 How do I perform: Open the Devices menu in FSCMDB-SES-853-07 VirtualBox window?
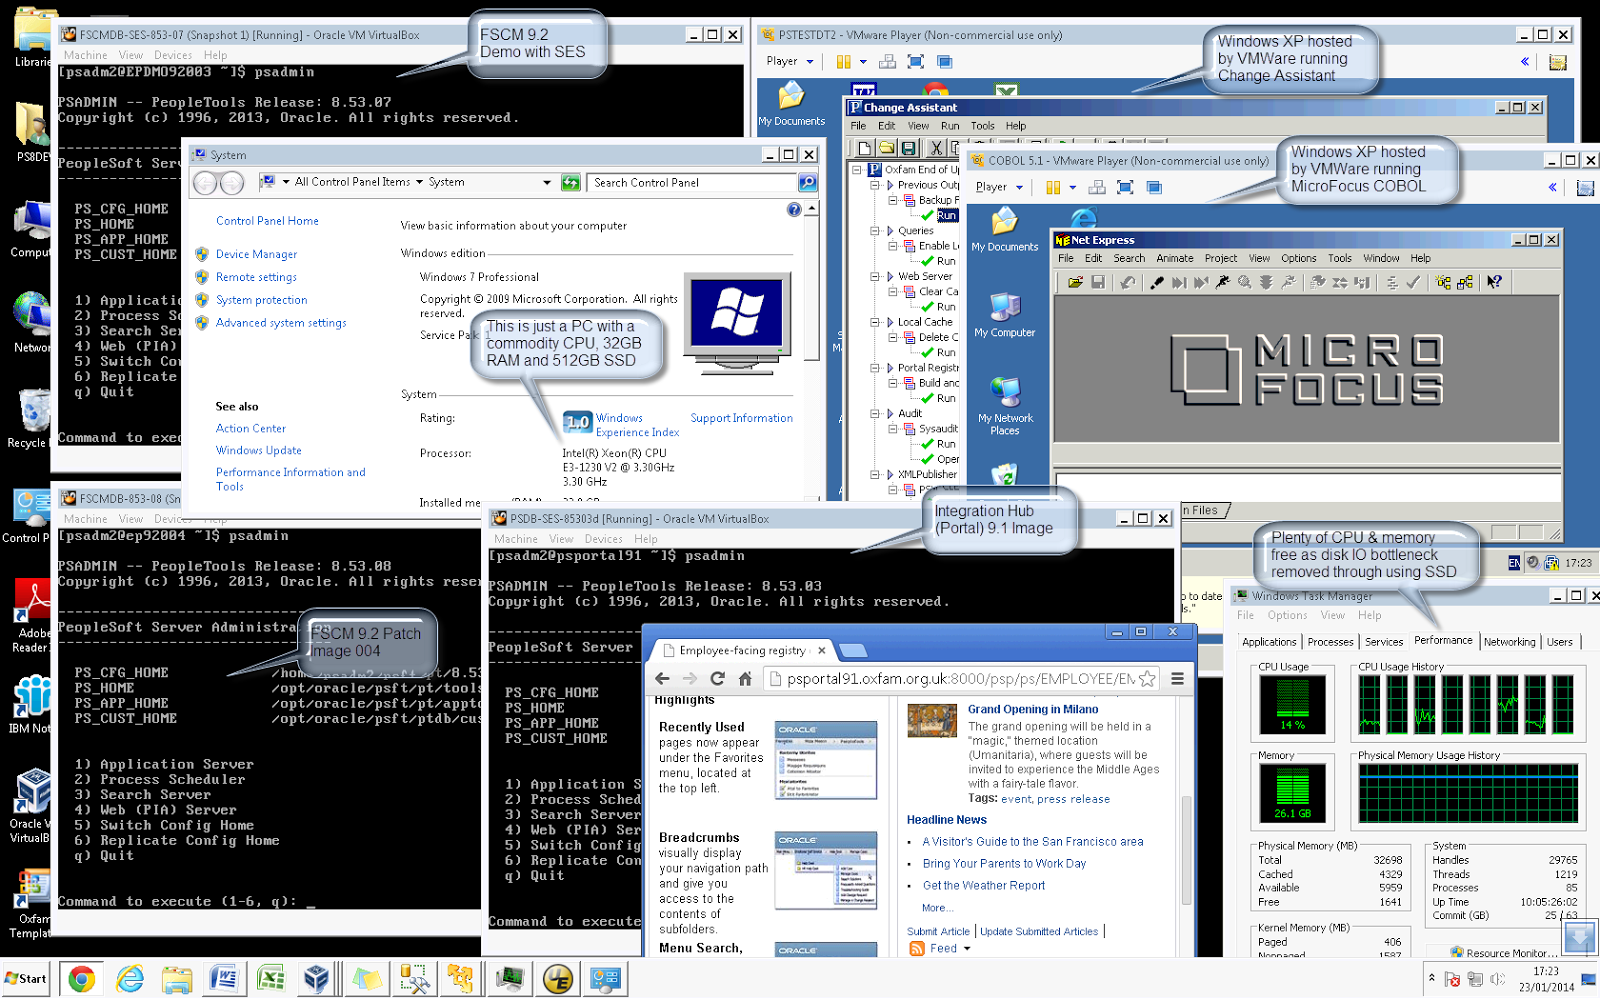[x=173, y=55]
